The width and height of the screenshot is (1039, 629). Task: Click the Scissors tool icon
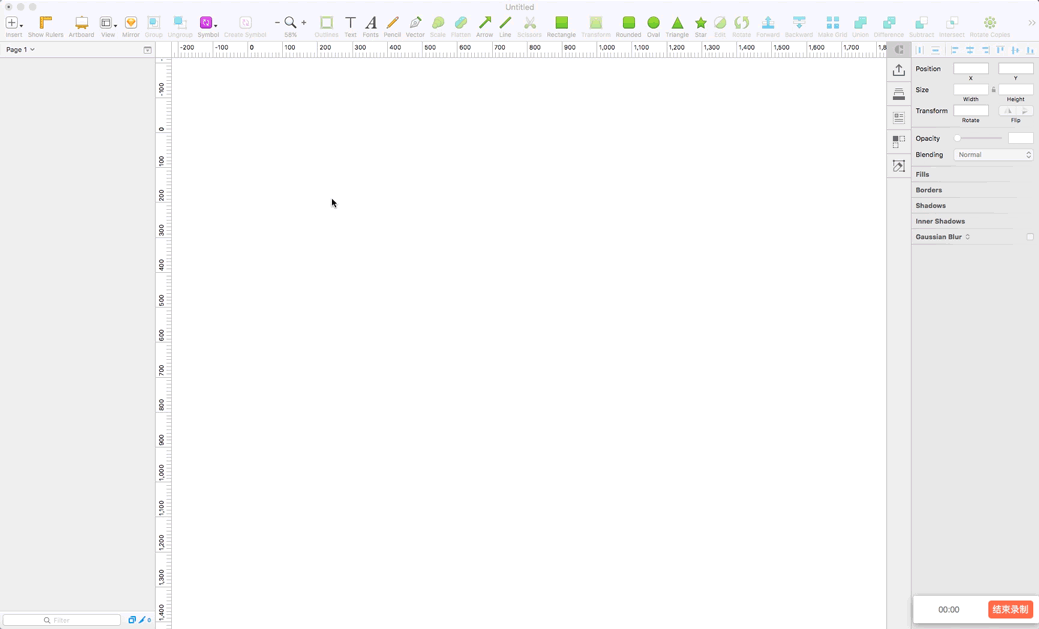(529, 23)
